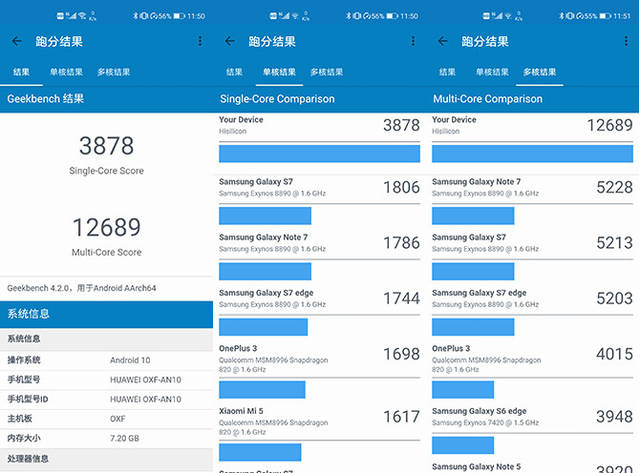Select 单核结果 tab on Geekbench 结果 screen
Screen dimensions: 640x473
66,72
